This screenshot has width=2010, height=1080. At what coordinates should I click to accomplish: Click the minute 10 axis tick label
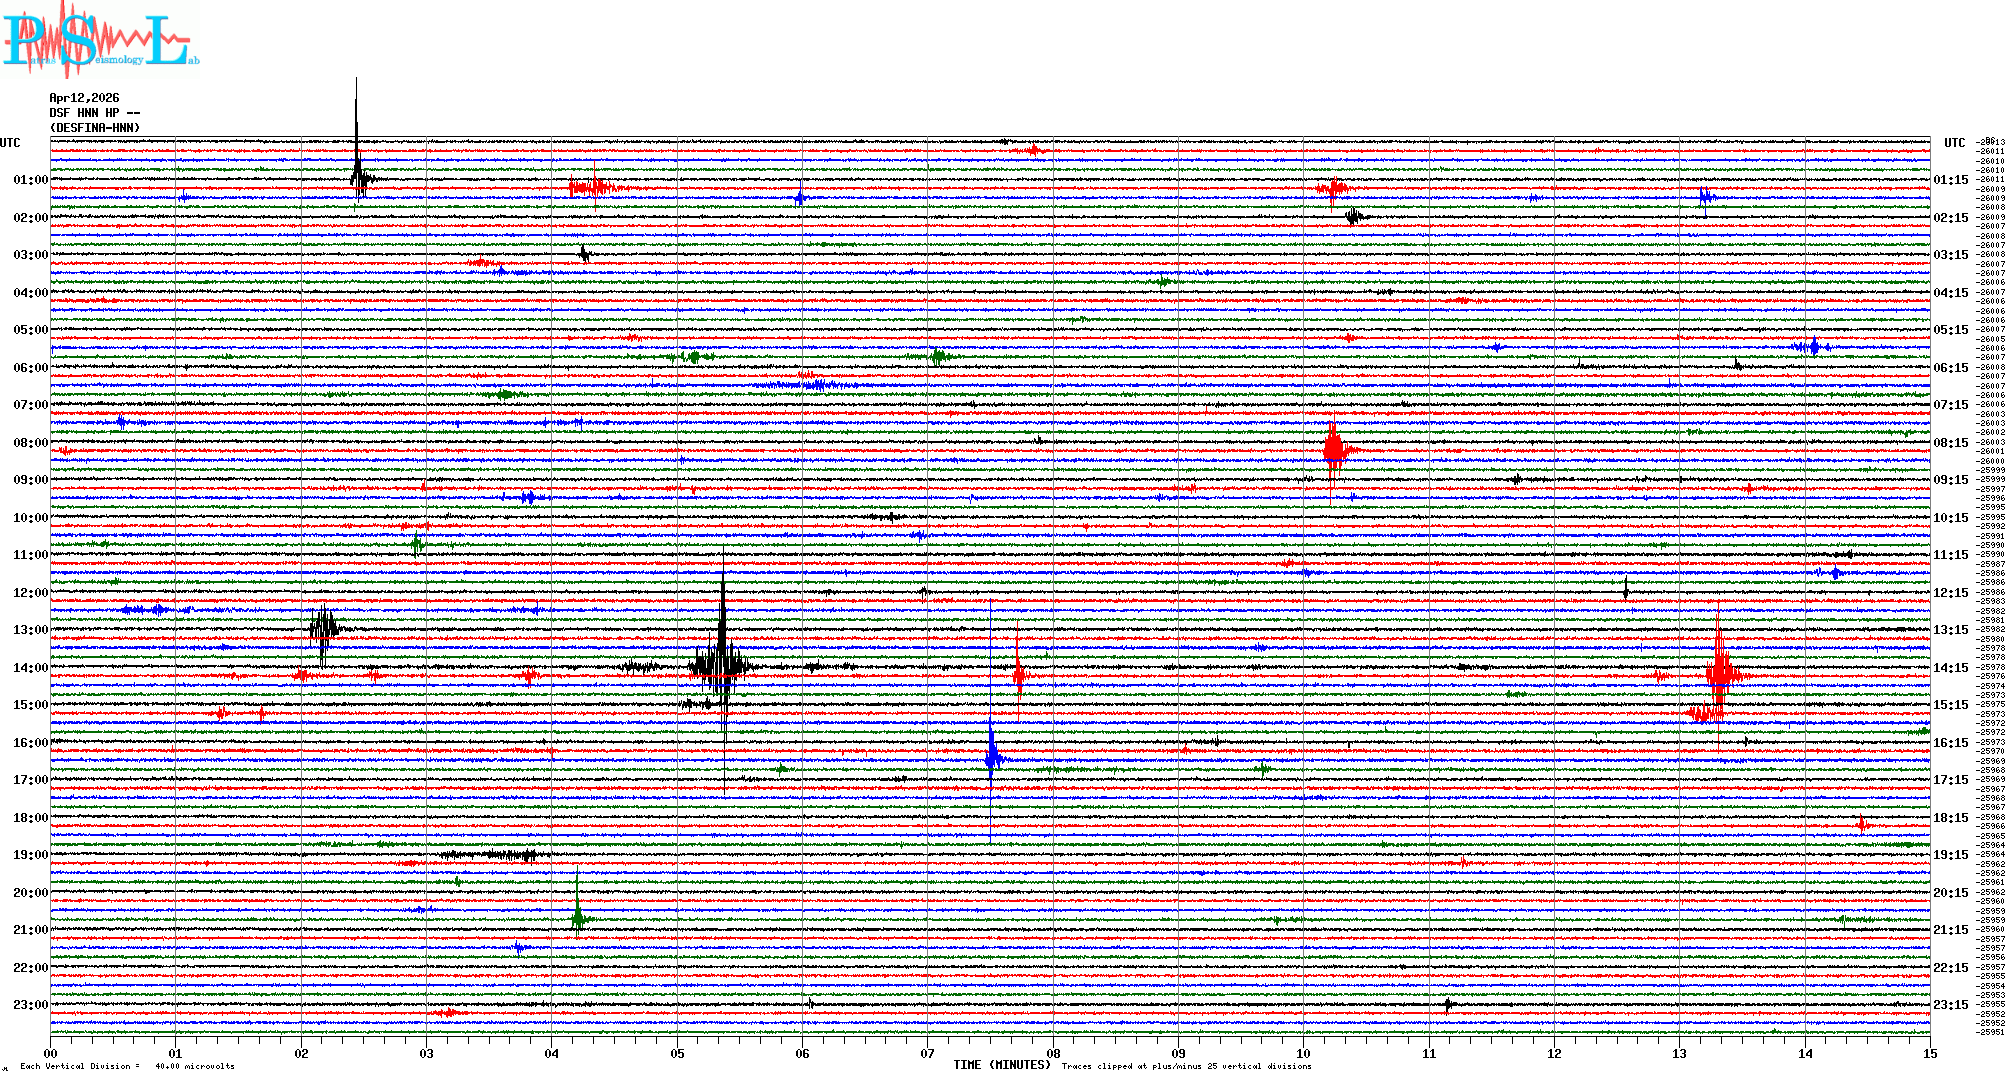(x=1303, y=1053)
